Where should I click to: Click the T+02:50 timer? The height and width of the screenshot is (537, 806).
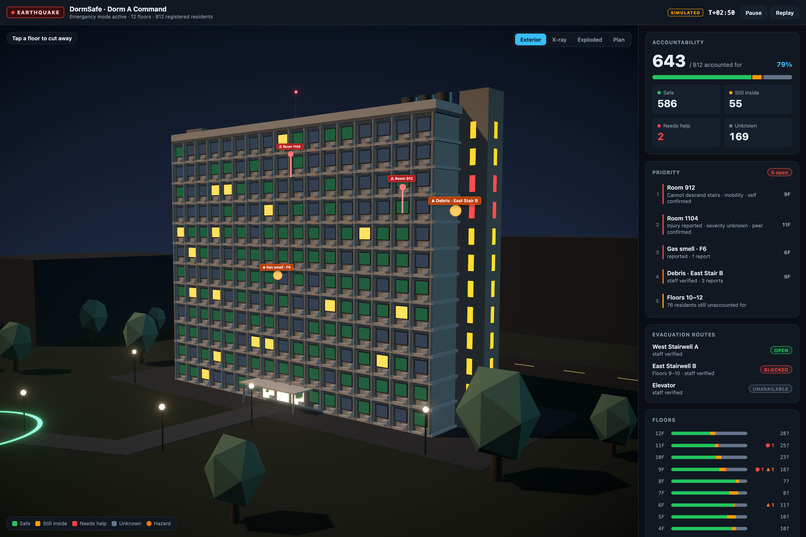point(722,13)
